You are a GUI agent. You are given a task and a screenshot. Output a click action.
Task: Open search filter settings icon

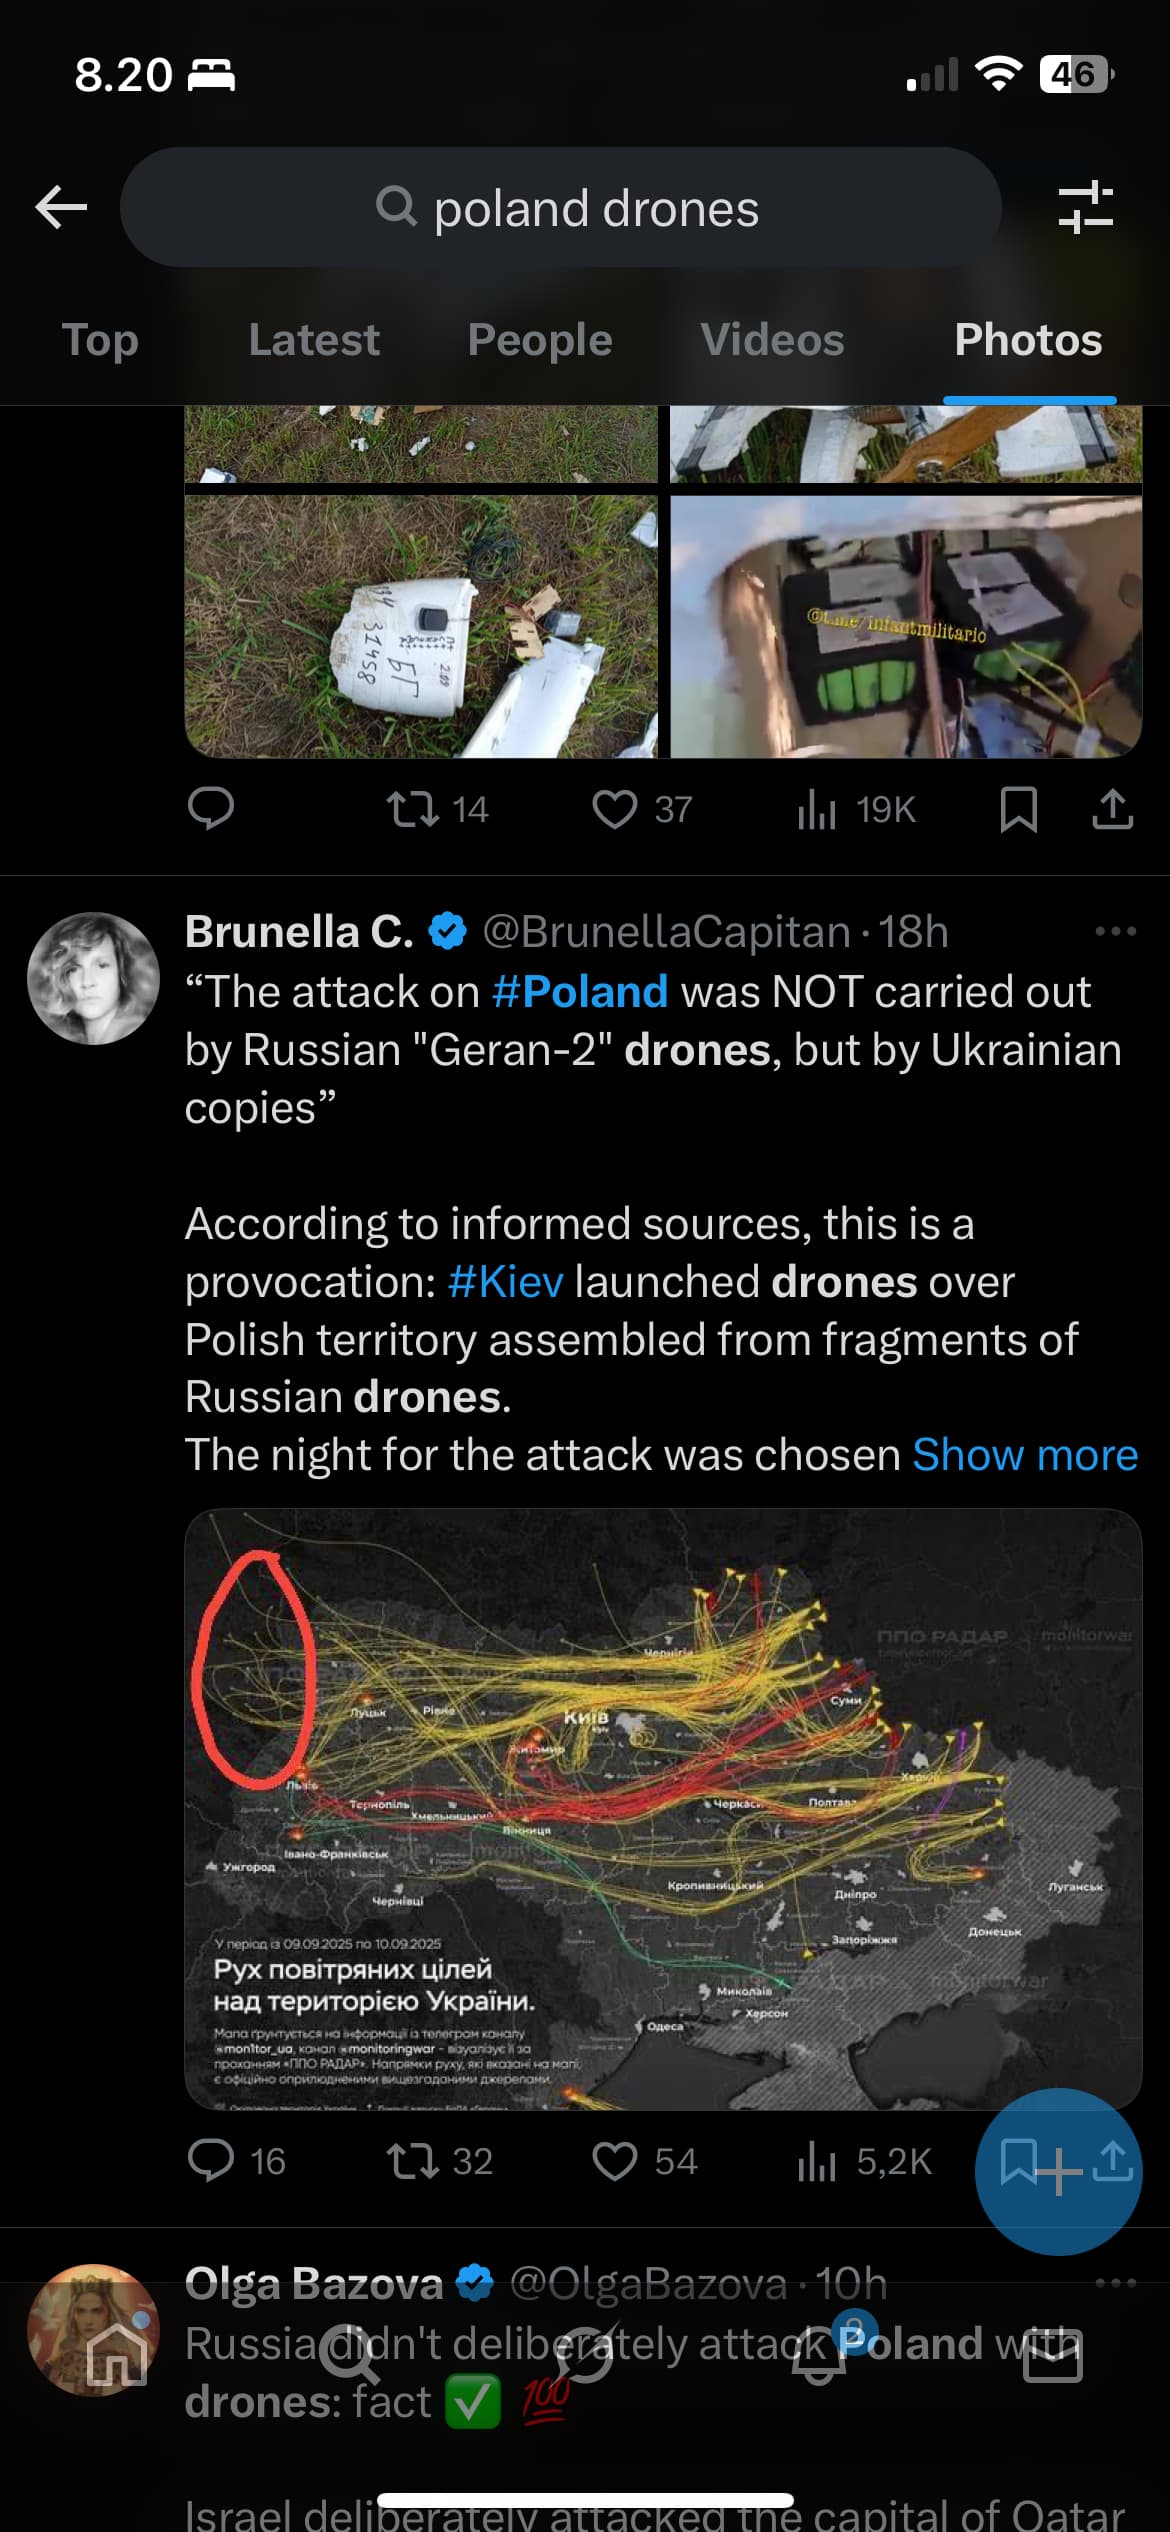tap(1085, 208)
